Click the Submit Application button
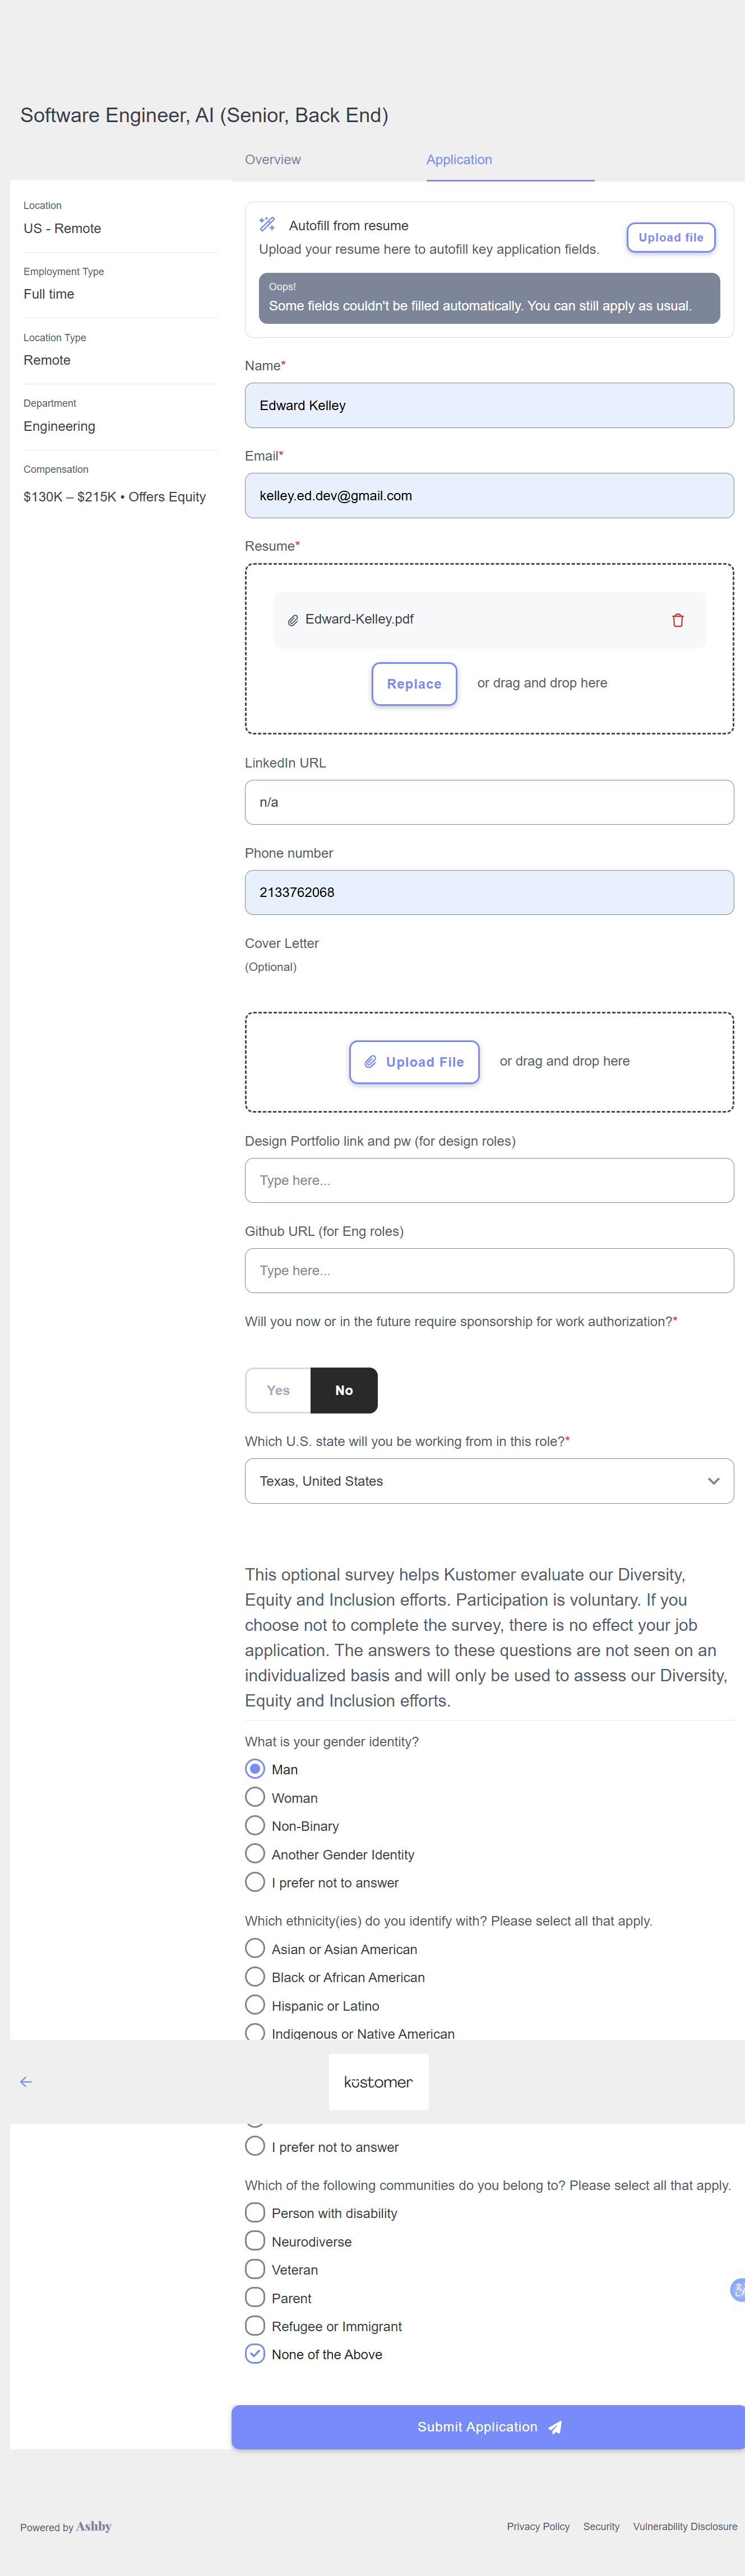Image resolution: width=745 pixels, height=2576 pixels. pos(488,2426)
